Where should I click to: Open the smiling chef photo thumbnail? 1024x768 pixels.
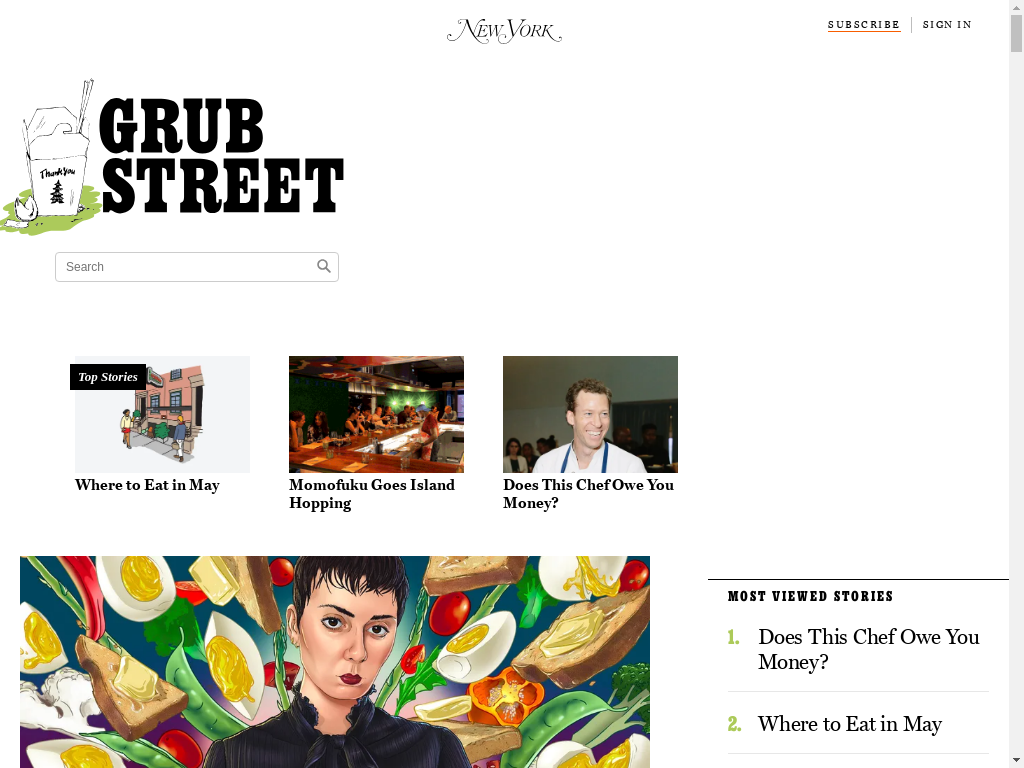click(590, 414)
